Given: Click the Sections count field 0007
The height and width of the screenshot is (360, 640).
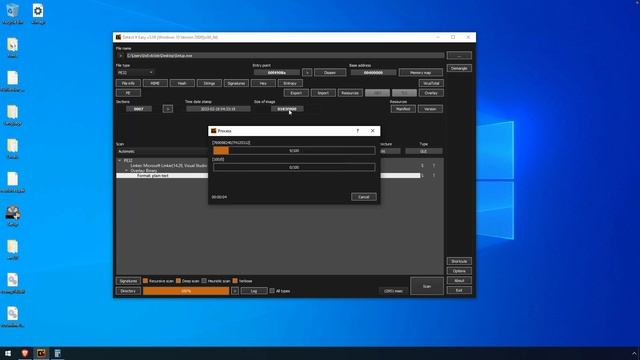Looking at the screenshot, I should 139,109.
